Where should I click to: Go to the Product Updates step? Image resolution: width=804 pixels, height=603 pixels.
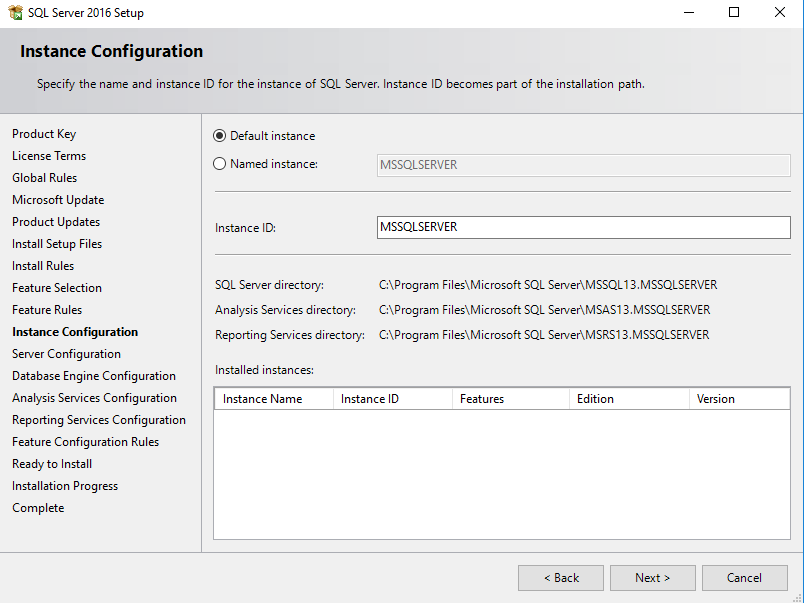56,222
